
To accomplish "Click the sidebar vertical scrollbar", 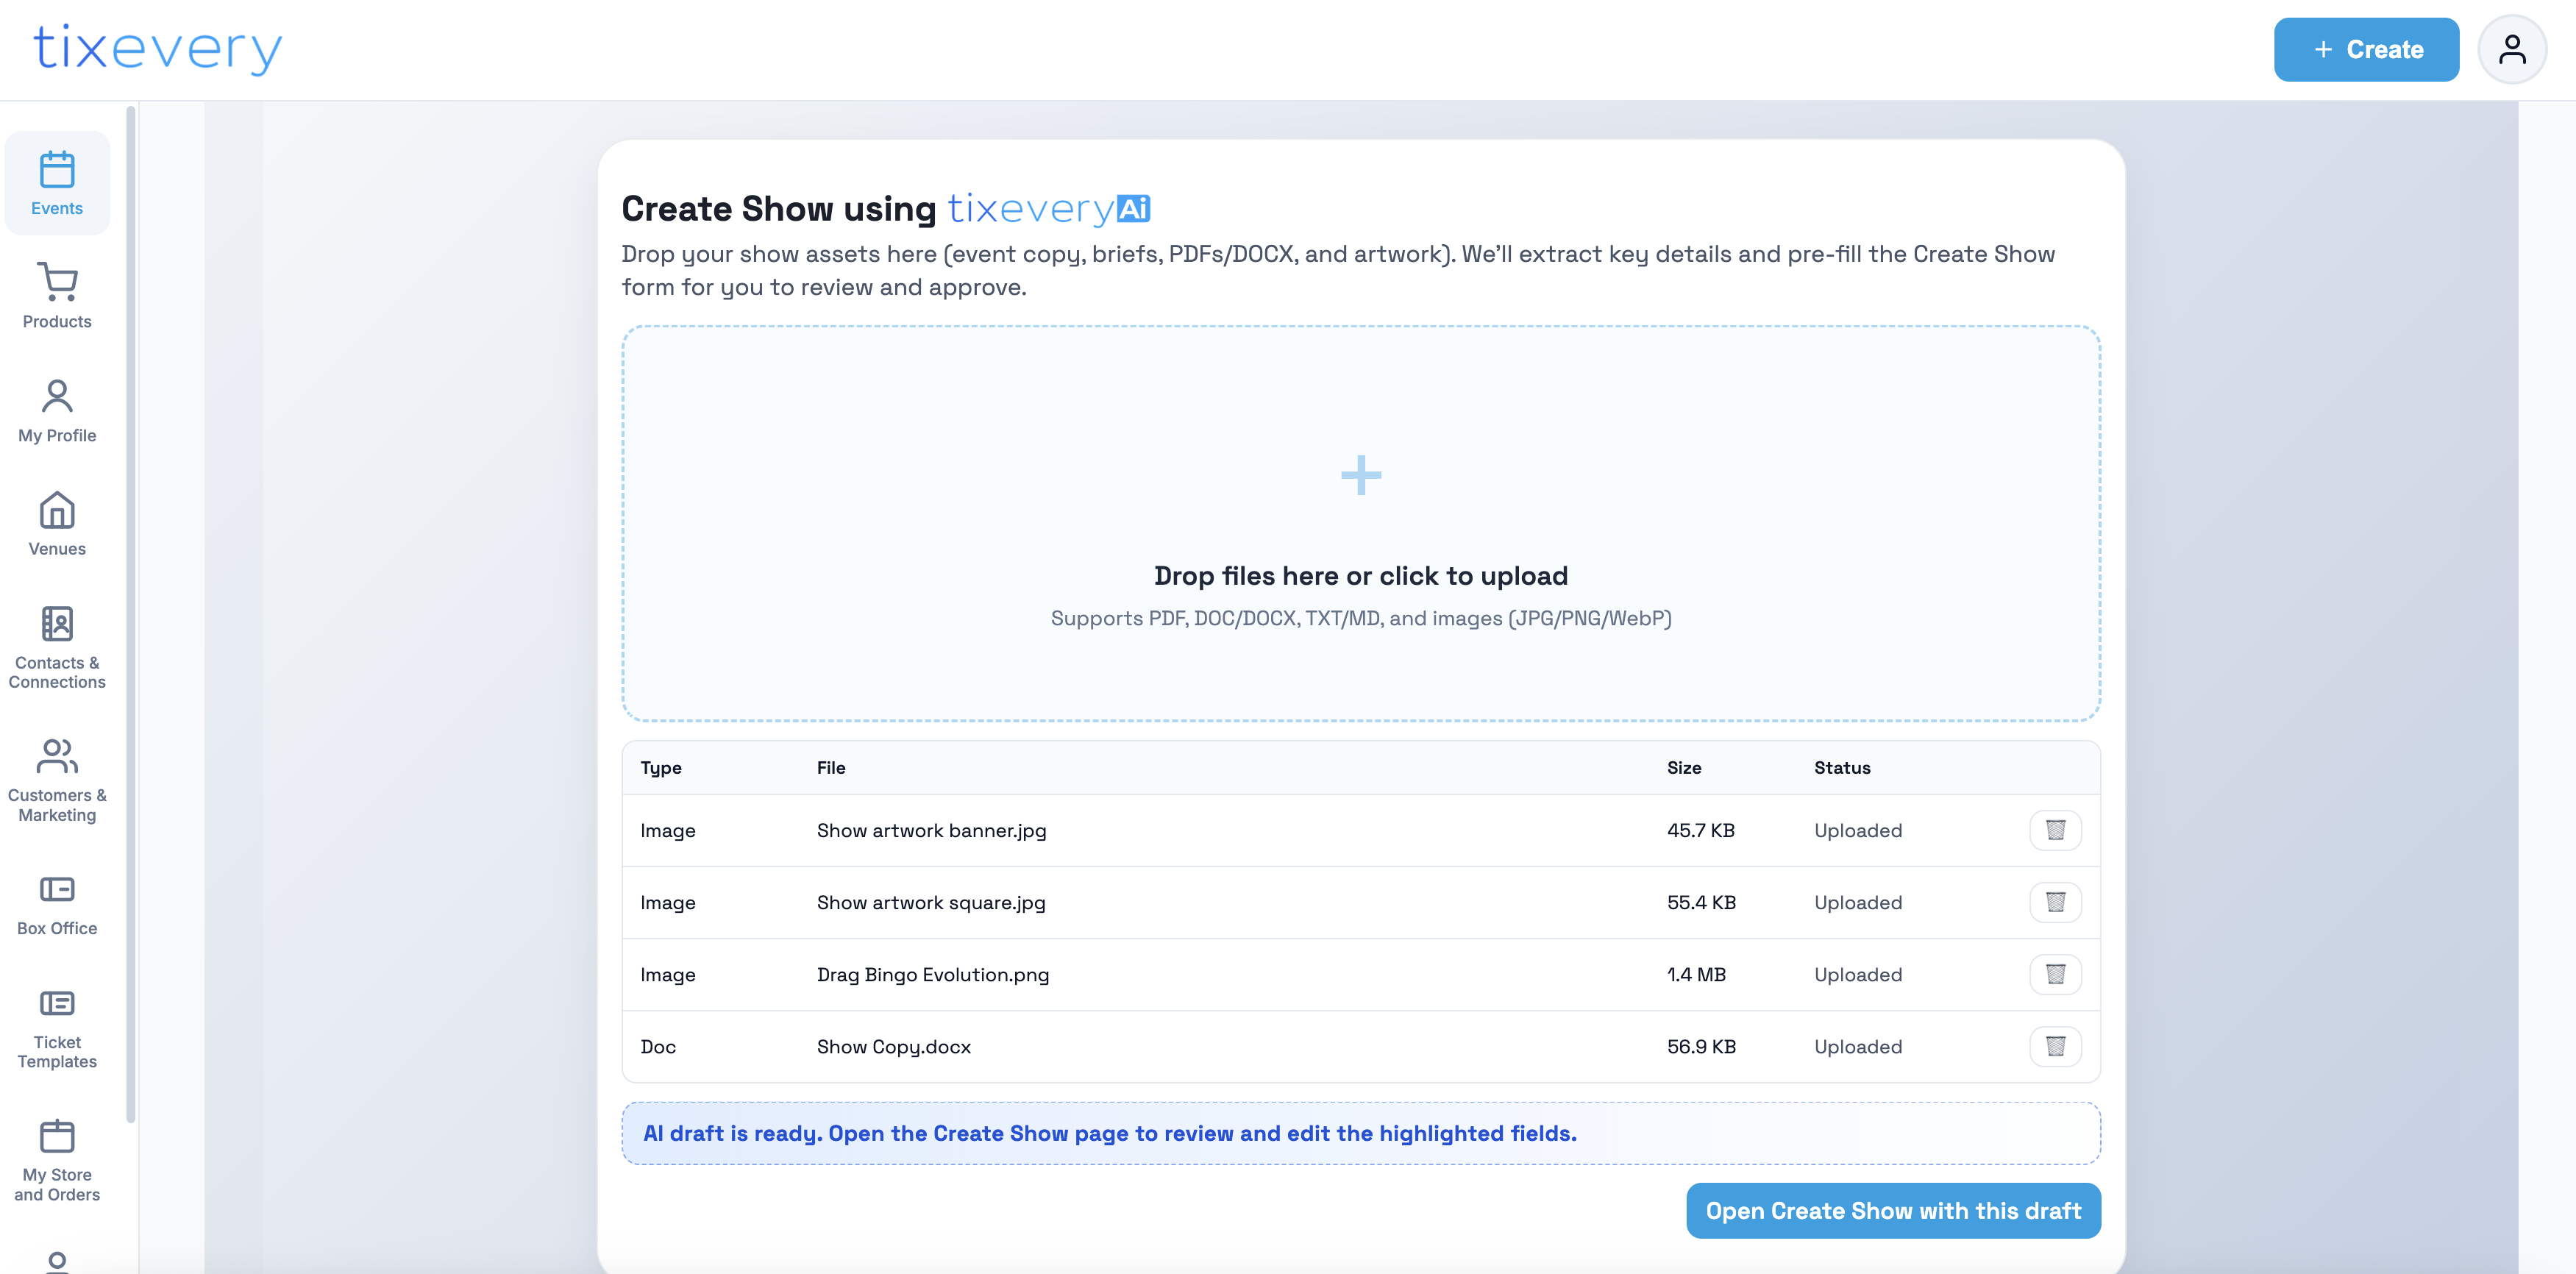I will (131, 615).
